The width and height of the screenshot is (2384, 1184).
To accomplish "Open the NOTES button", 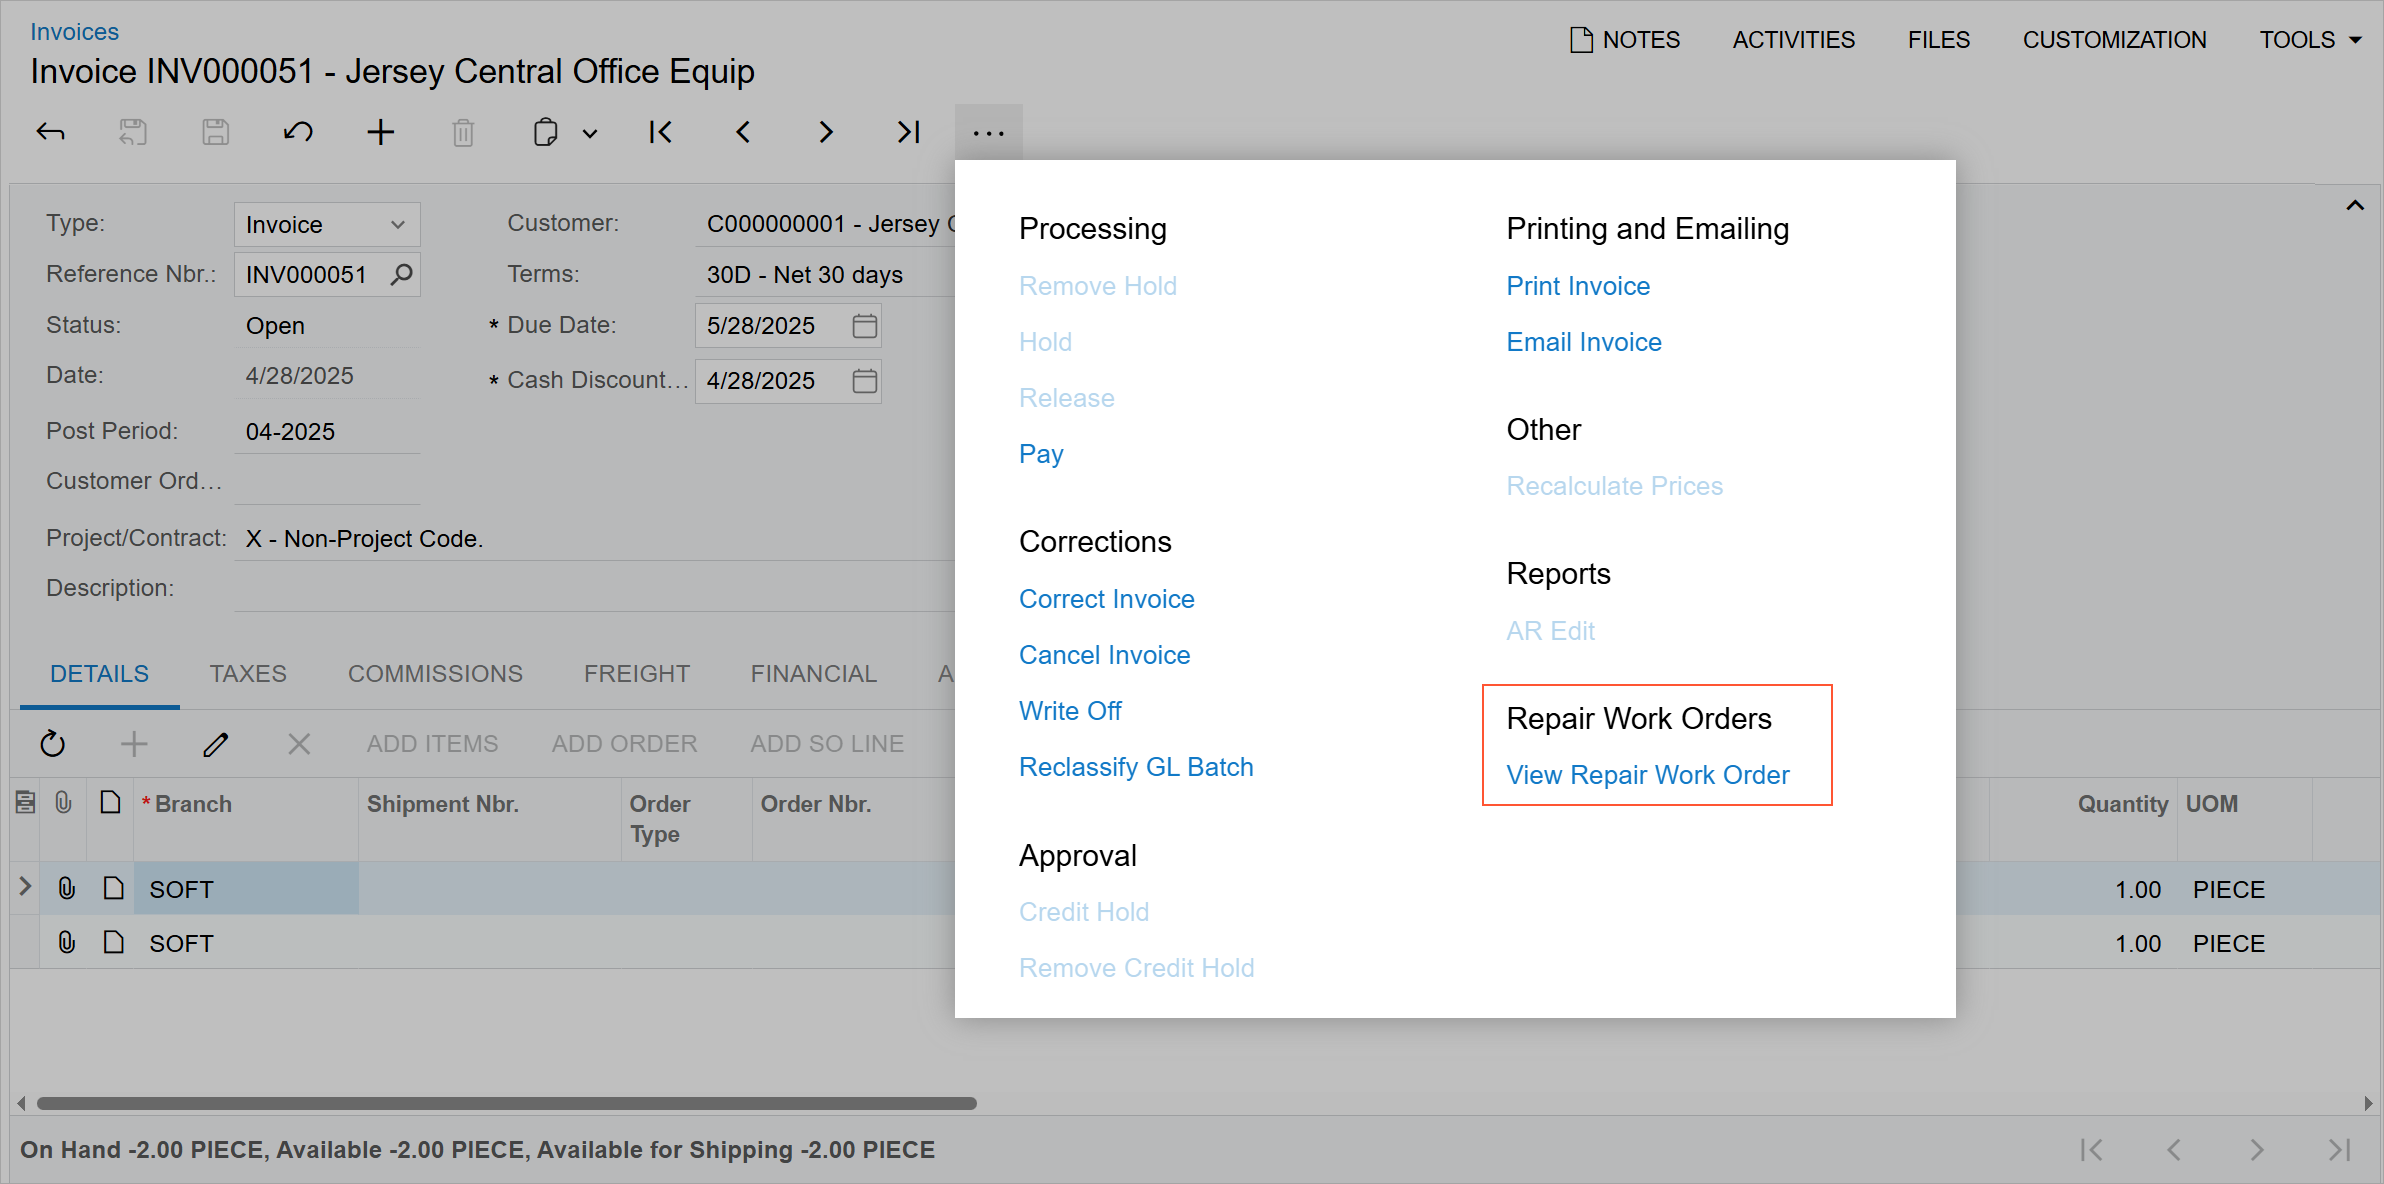I will pos(1625,40).
